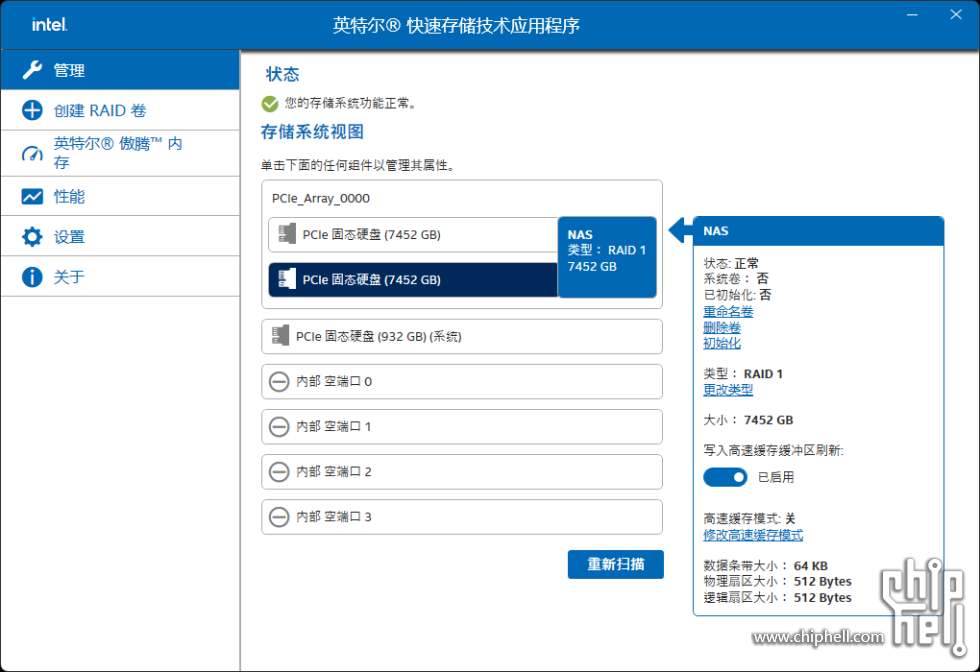Click the 932 GB system SSD icon

pyautogui.click(x=280, y=336)
